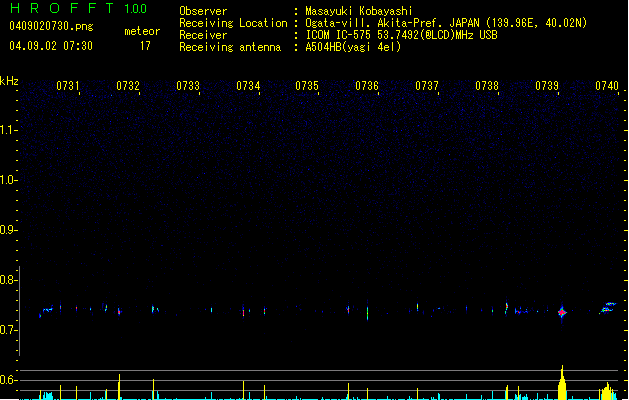
Task: Click the 0735 time marker
Action: click(307, 86)
